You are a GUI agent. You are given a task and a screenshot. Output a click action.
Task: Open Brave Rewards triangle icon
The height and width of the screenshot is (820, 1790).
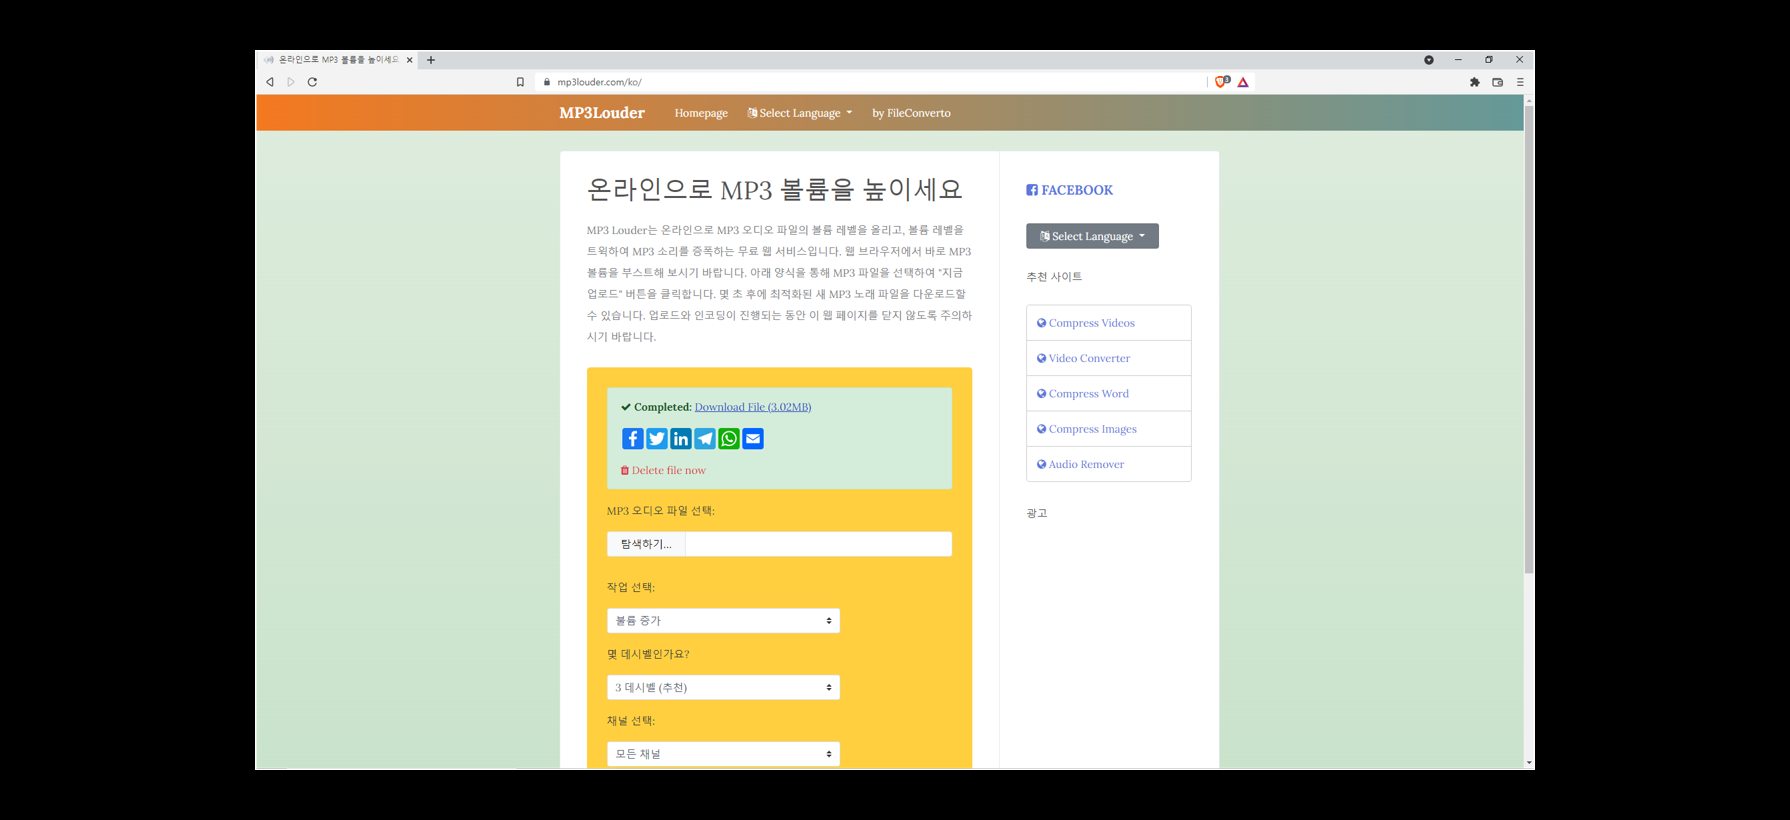click(x=1243, y=82)
